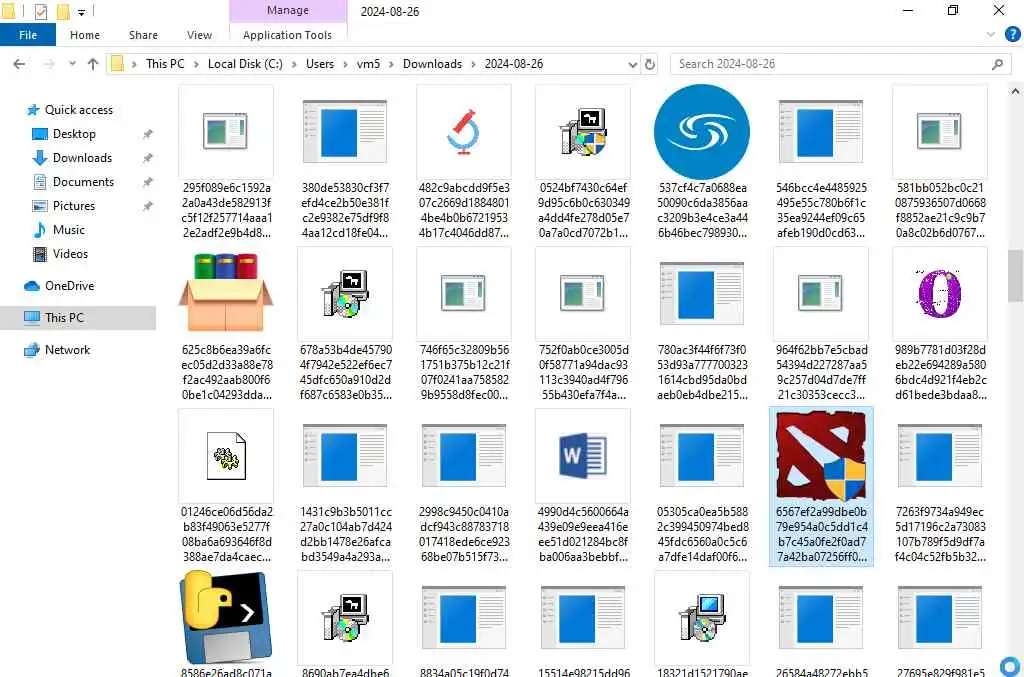Screen dimensions: 1024x677
Task: Expand the chevron after vm5 in path
Action: pos(391,64)
